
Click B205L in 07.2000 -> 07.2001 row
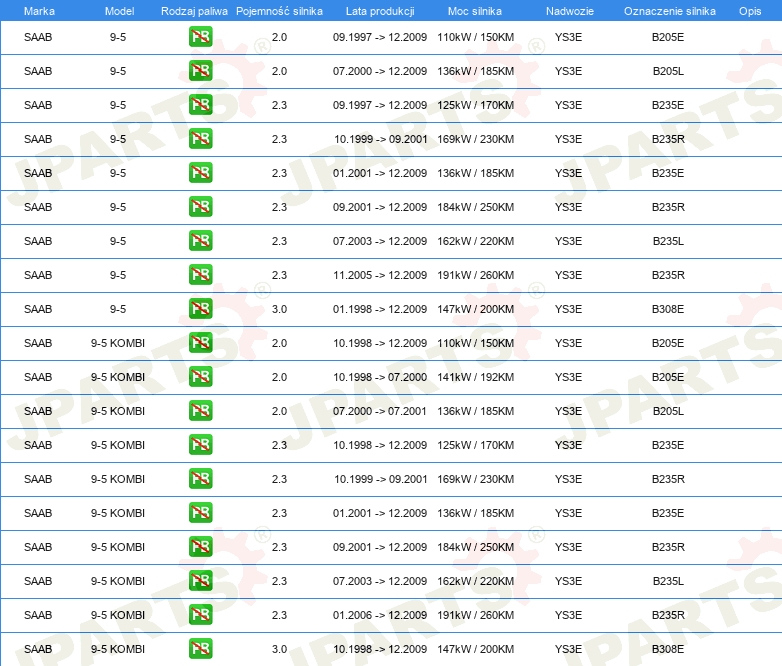point(668,411)
